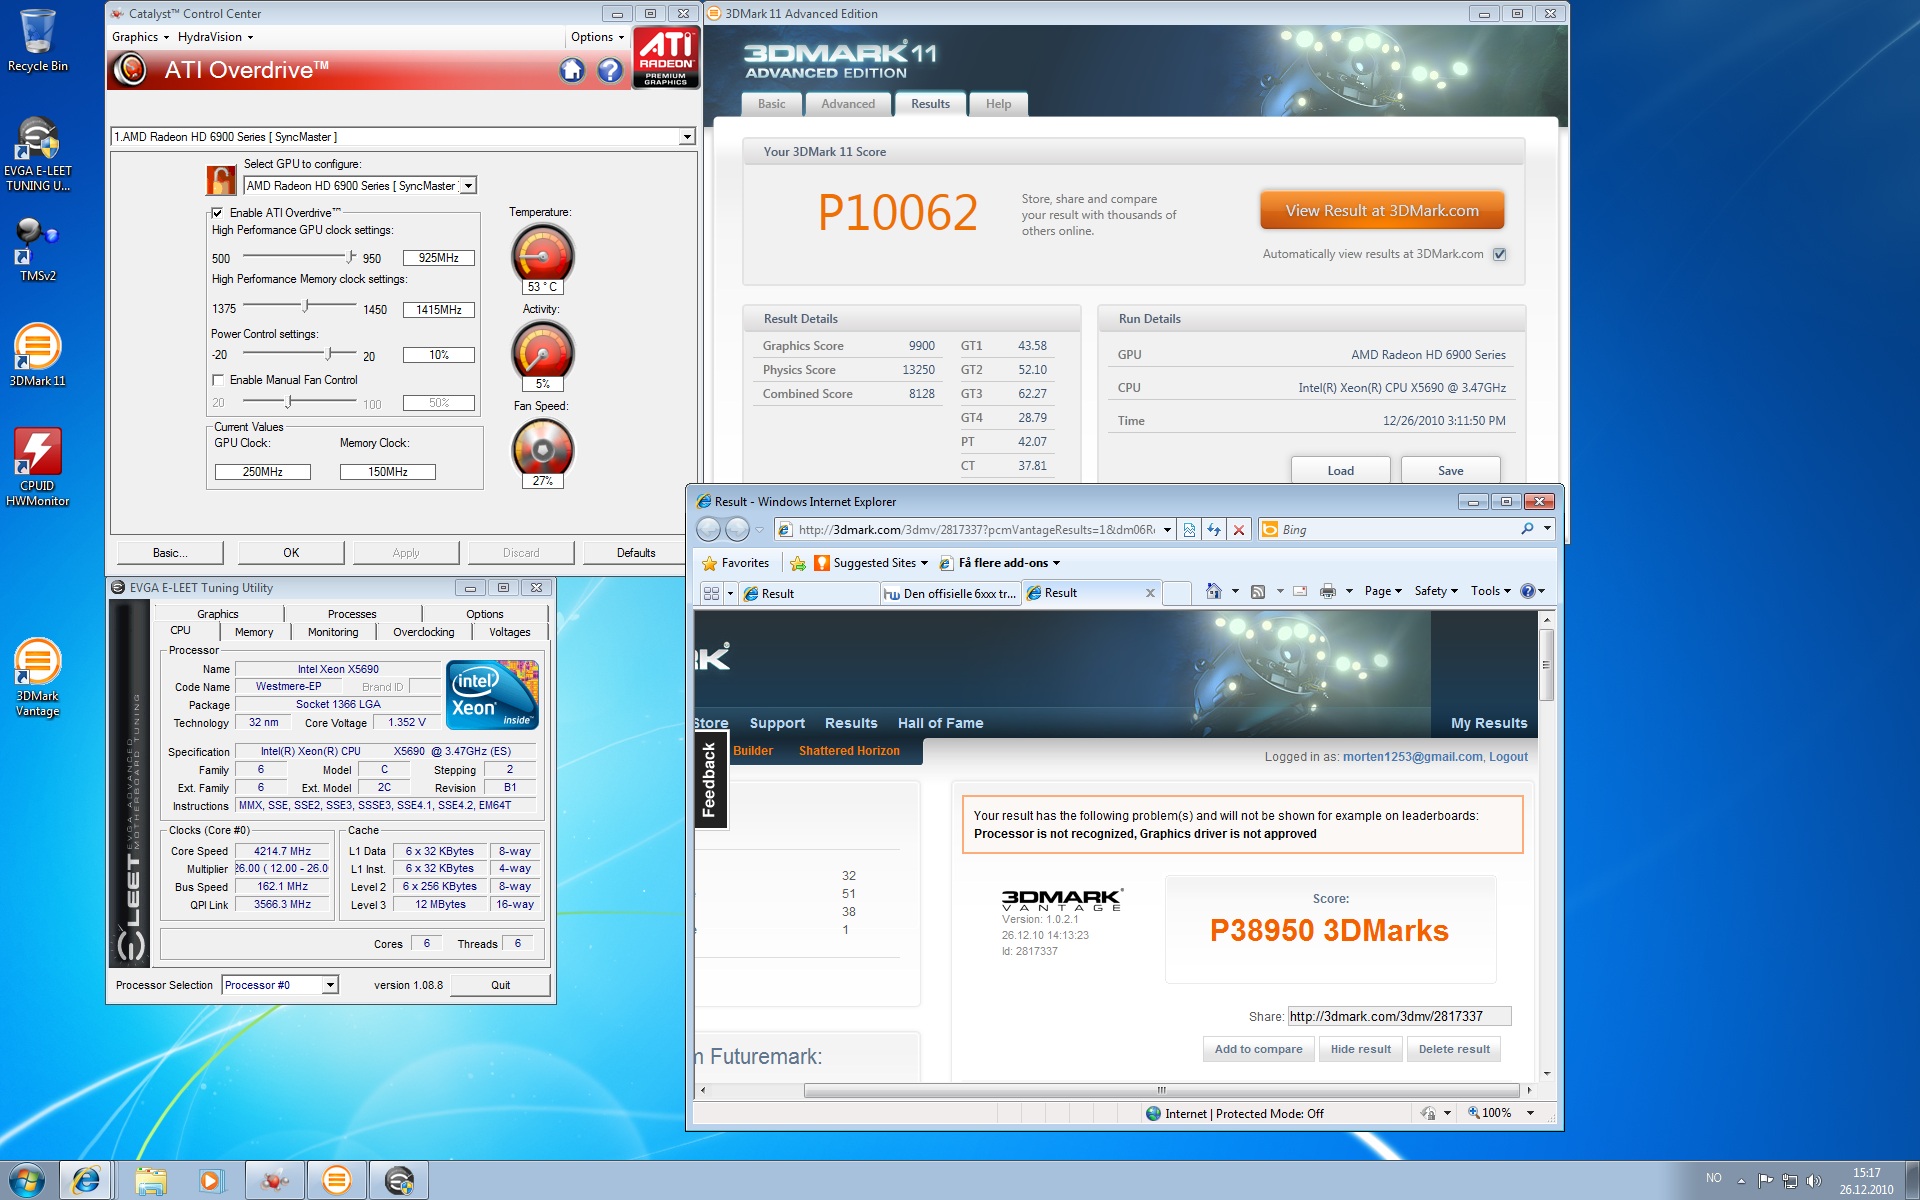Open the Memory tab in E-LEET utility

(x=254, y=632)
